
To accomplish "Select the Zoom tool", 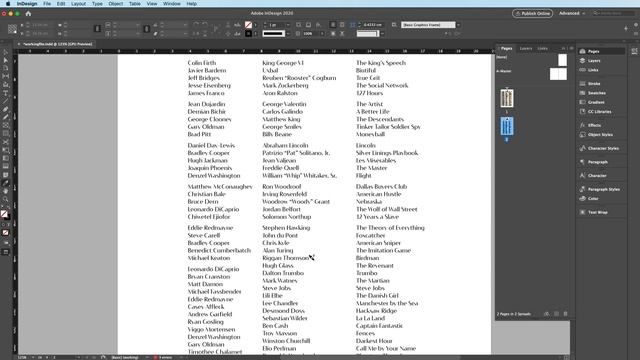I will point(6,199).
